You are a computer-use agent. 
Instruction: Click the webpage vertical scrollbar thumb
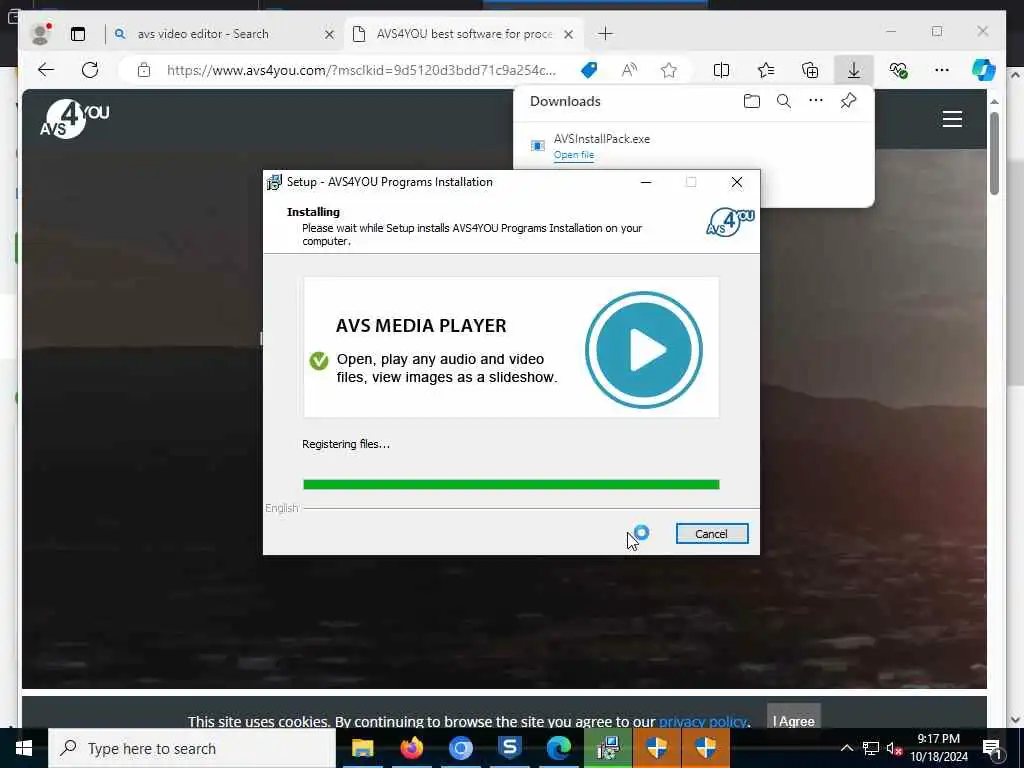[x=994, y=153]
